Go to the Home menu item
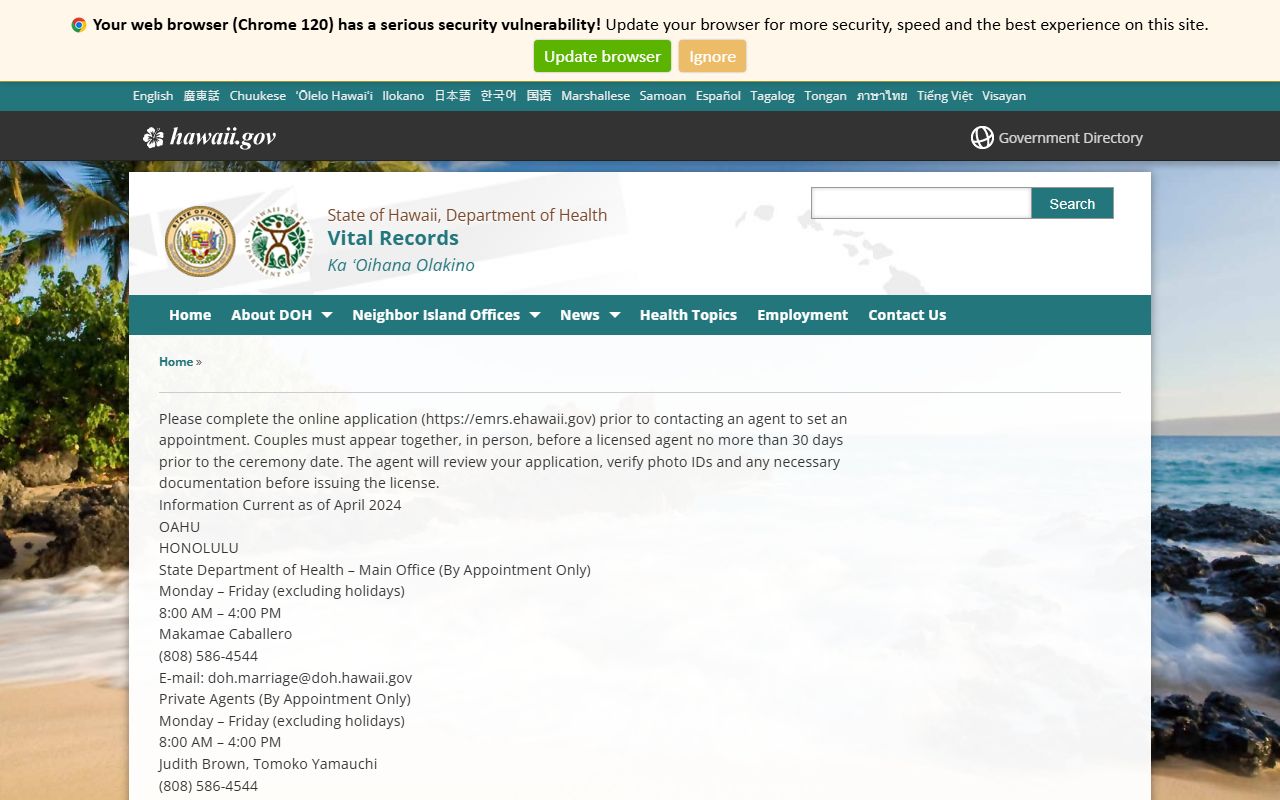Screen dimensions: 1280x800 click(x=190, y=315)
